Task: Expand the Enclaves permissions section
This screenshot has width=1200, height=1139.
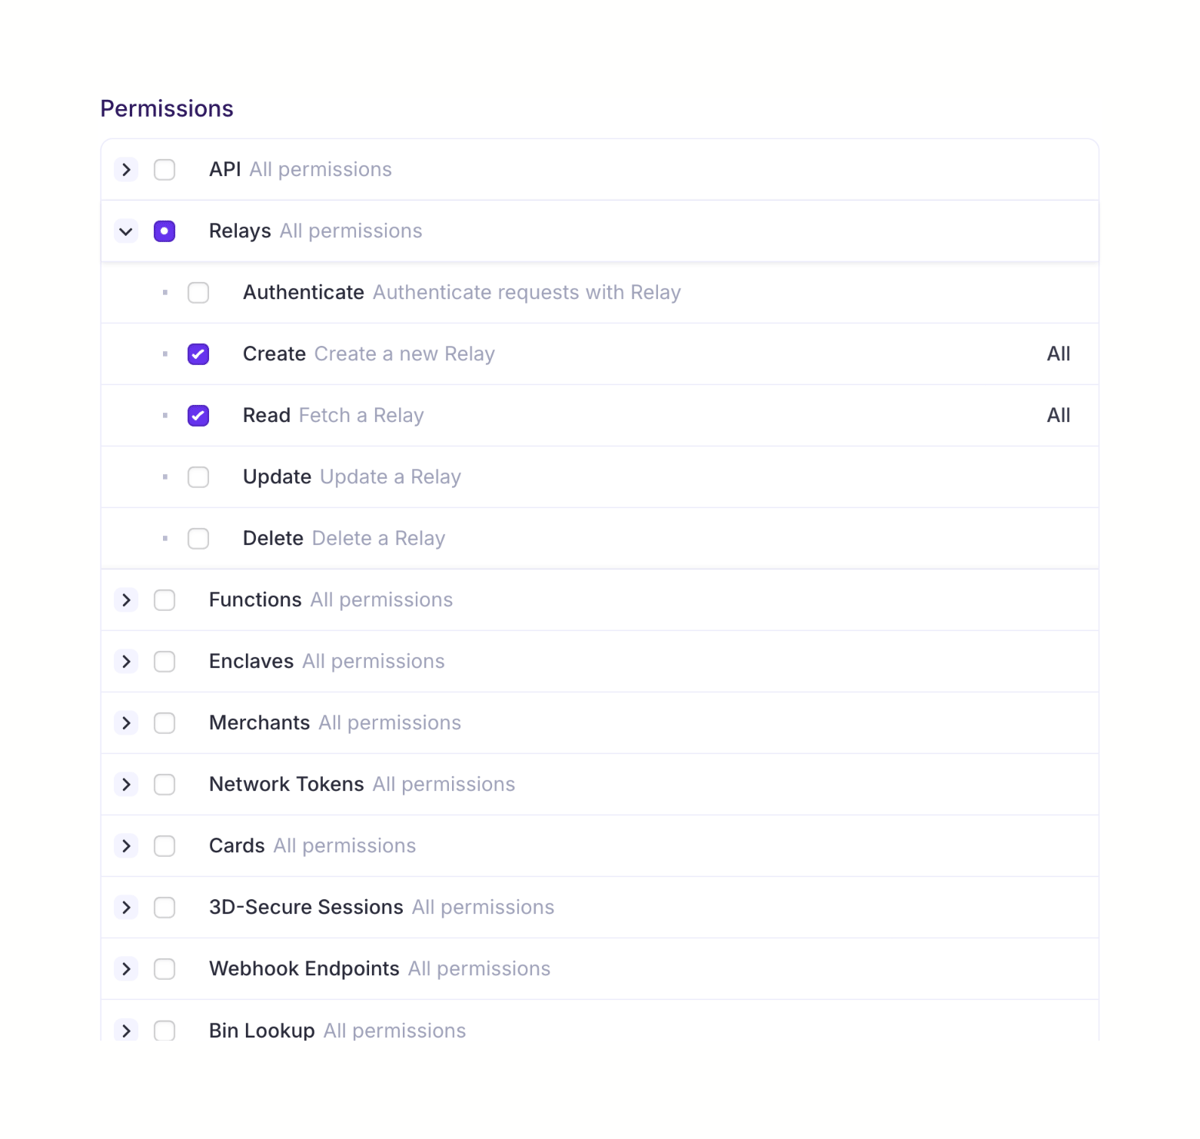Action: pos(126,661)
